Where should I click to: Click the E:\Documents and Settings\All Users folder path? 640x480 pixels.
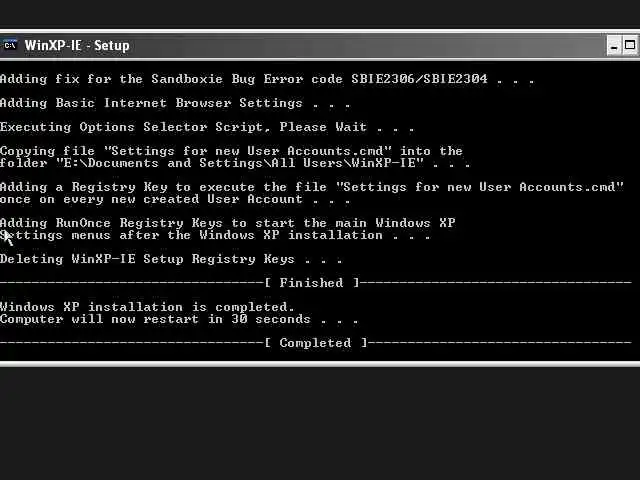pyautogui.click(x=240, y=163)
